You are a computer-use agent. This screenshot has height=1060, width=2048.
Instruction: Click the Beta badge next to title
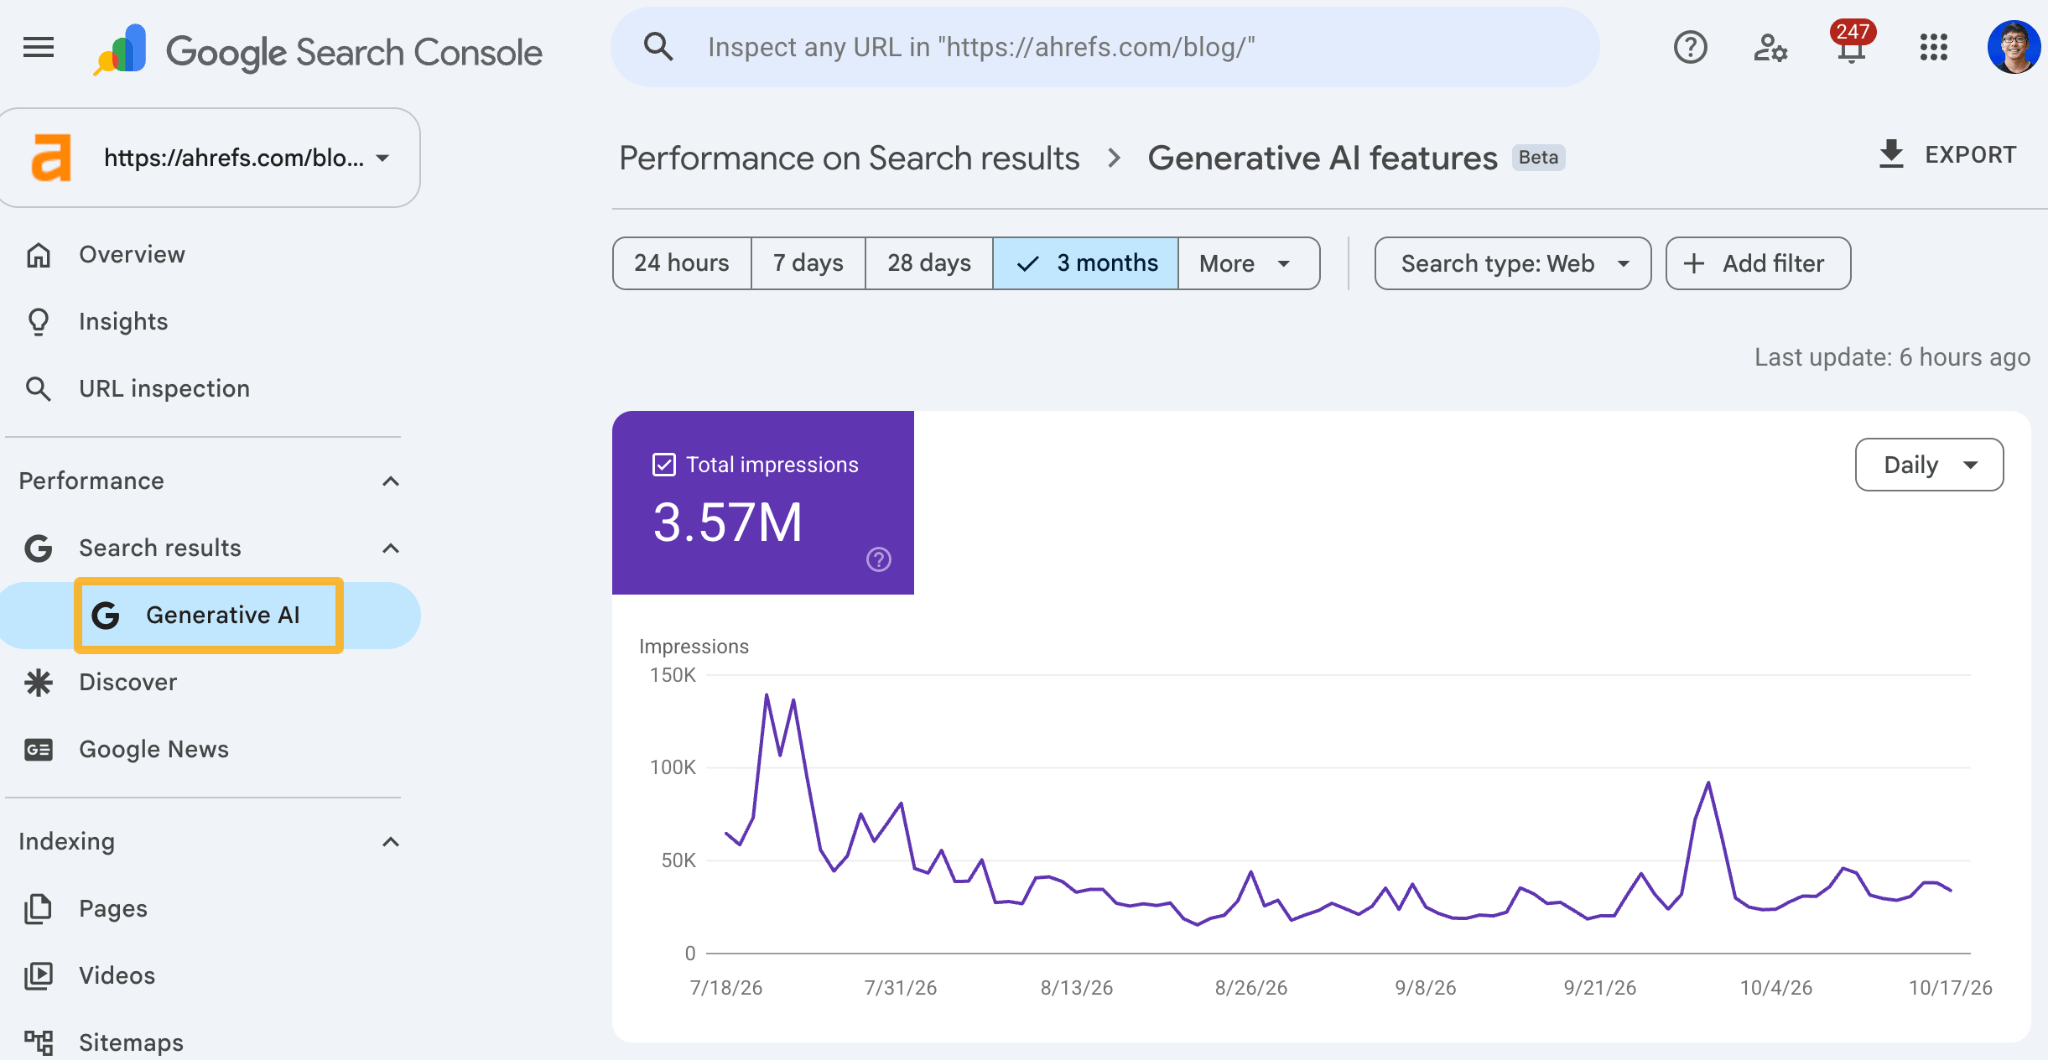[1538, 157]
